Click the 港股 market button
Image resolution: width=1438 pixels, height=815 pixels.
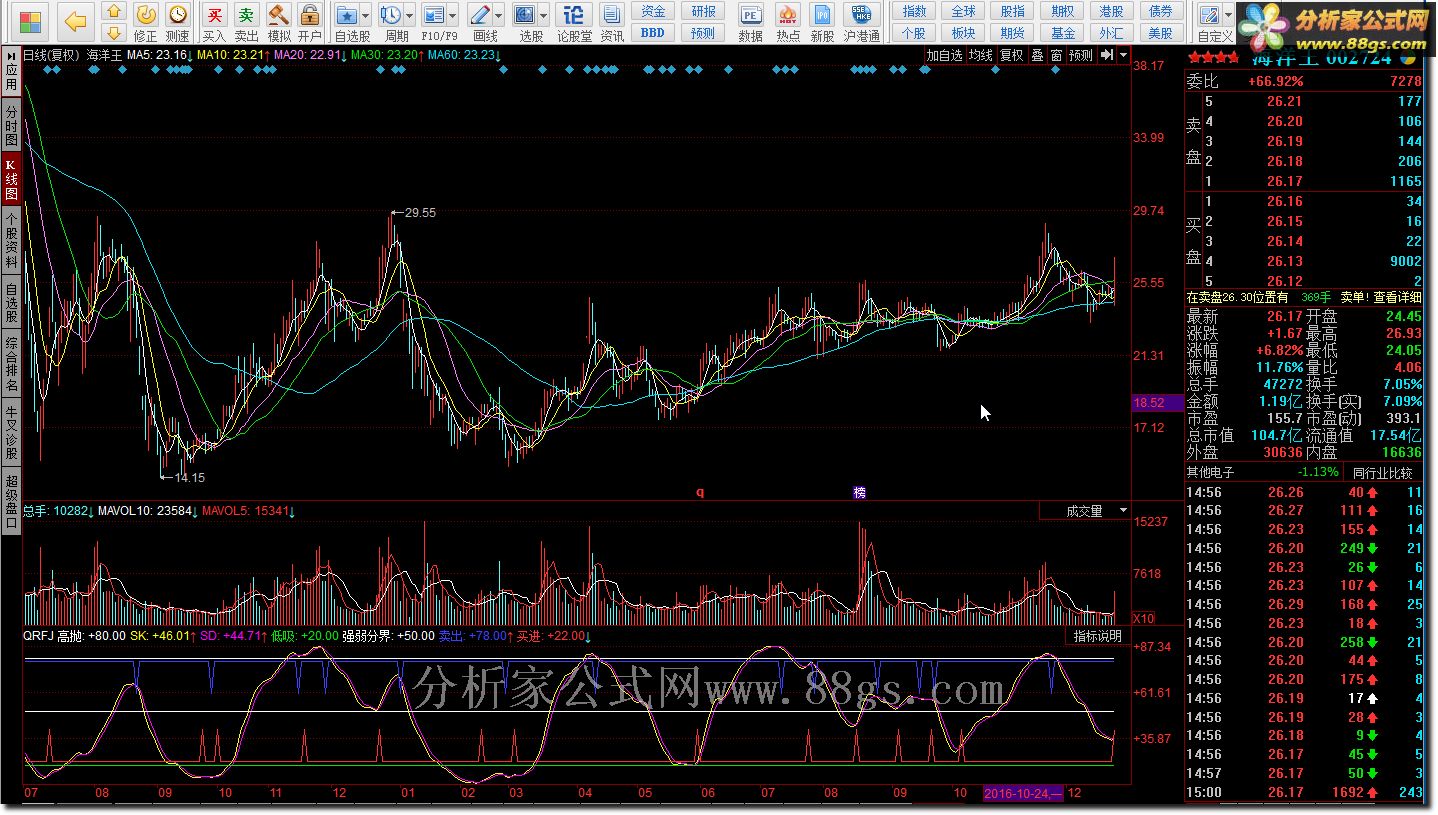[1112, 11]
